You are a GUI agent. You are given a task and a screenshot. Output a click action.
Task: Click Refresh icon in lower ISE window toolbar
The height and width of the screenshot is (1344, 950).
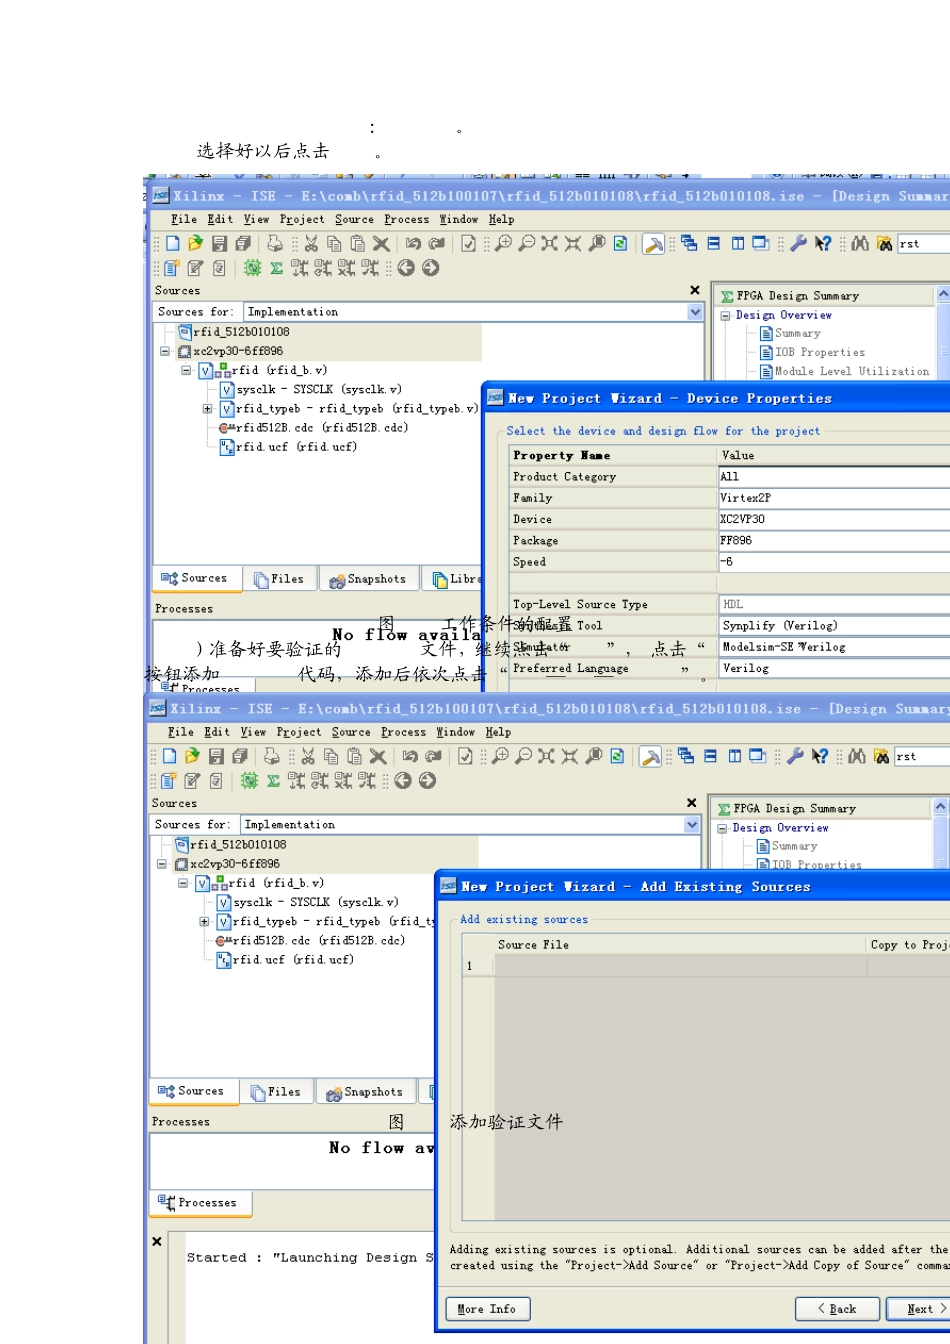pos(617,756)
